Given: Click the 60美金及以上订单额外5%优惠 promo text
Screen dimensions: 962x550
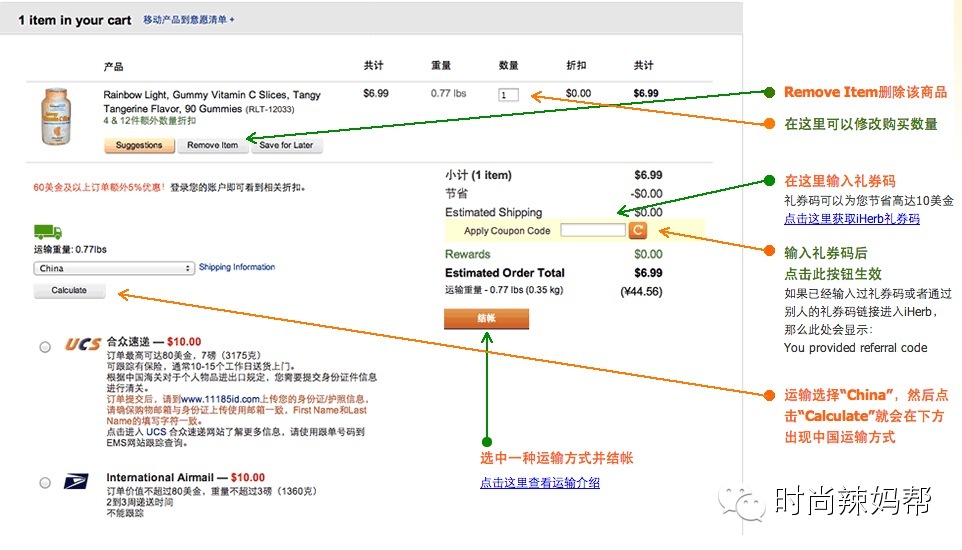Looking at the screenshot, I should [99, 187].
